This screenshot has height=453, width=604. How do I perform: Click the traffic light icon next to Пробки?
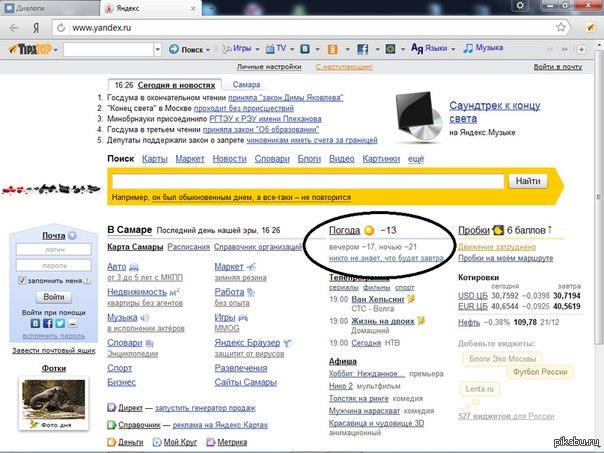click(498, 230)
